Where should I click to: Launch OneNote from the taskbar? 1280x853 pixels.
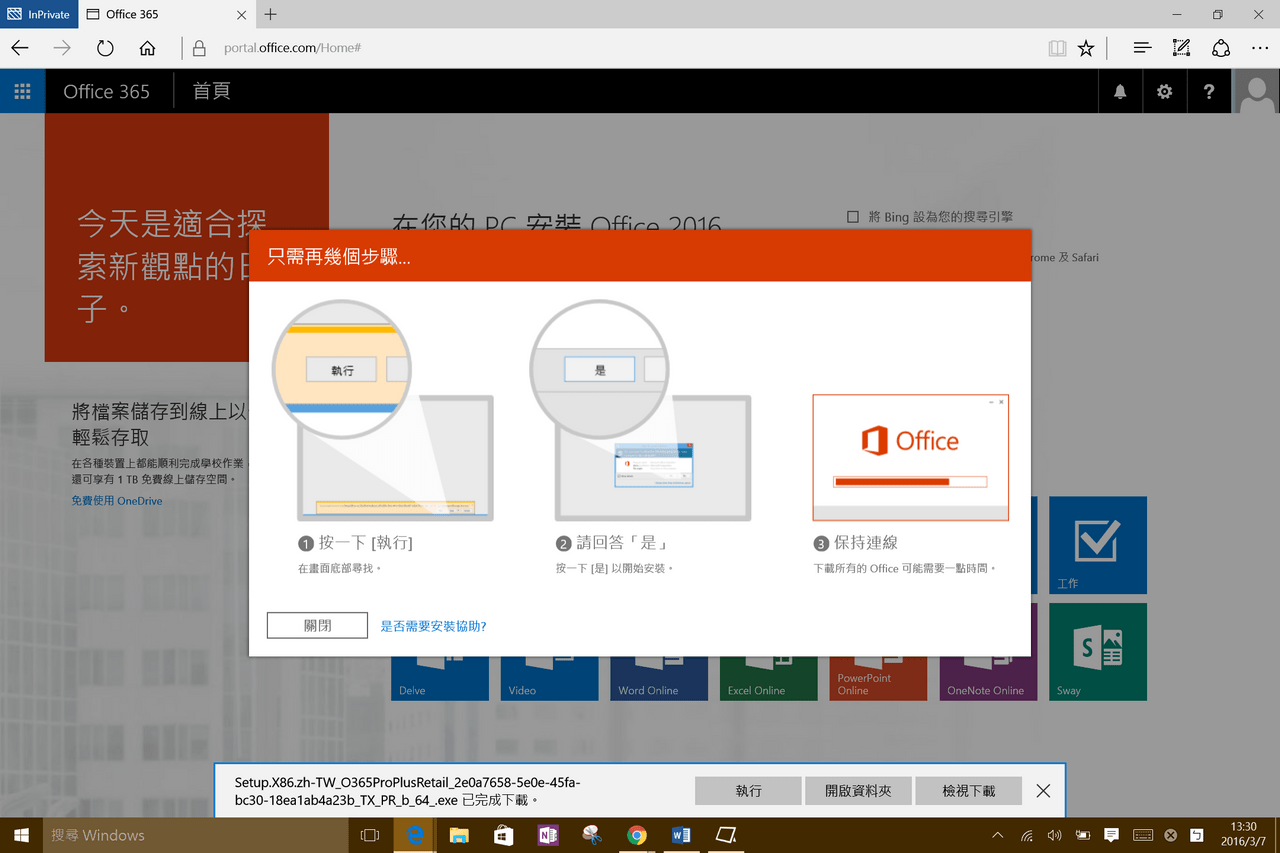tap(548, 835)
